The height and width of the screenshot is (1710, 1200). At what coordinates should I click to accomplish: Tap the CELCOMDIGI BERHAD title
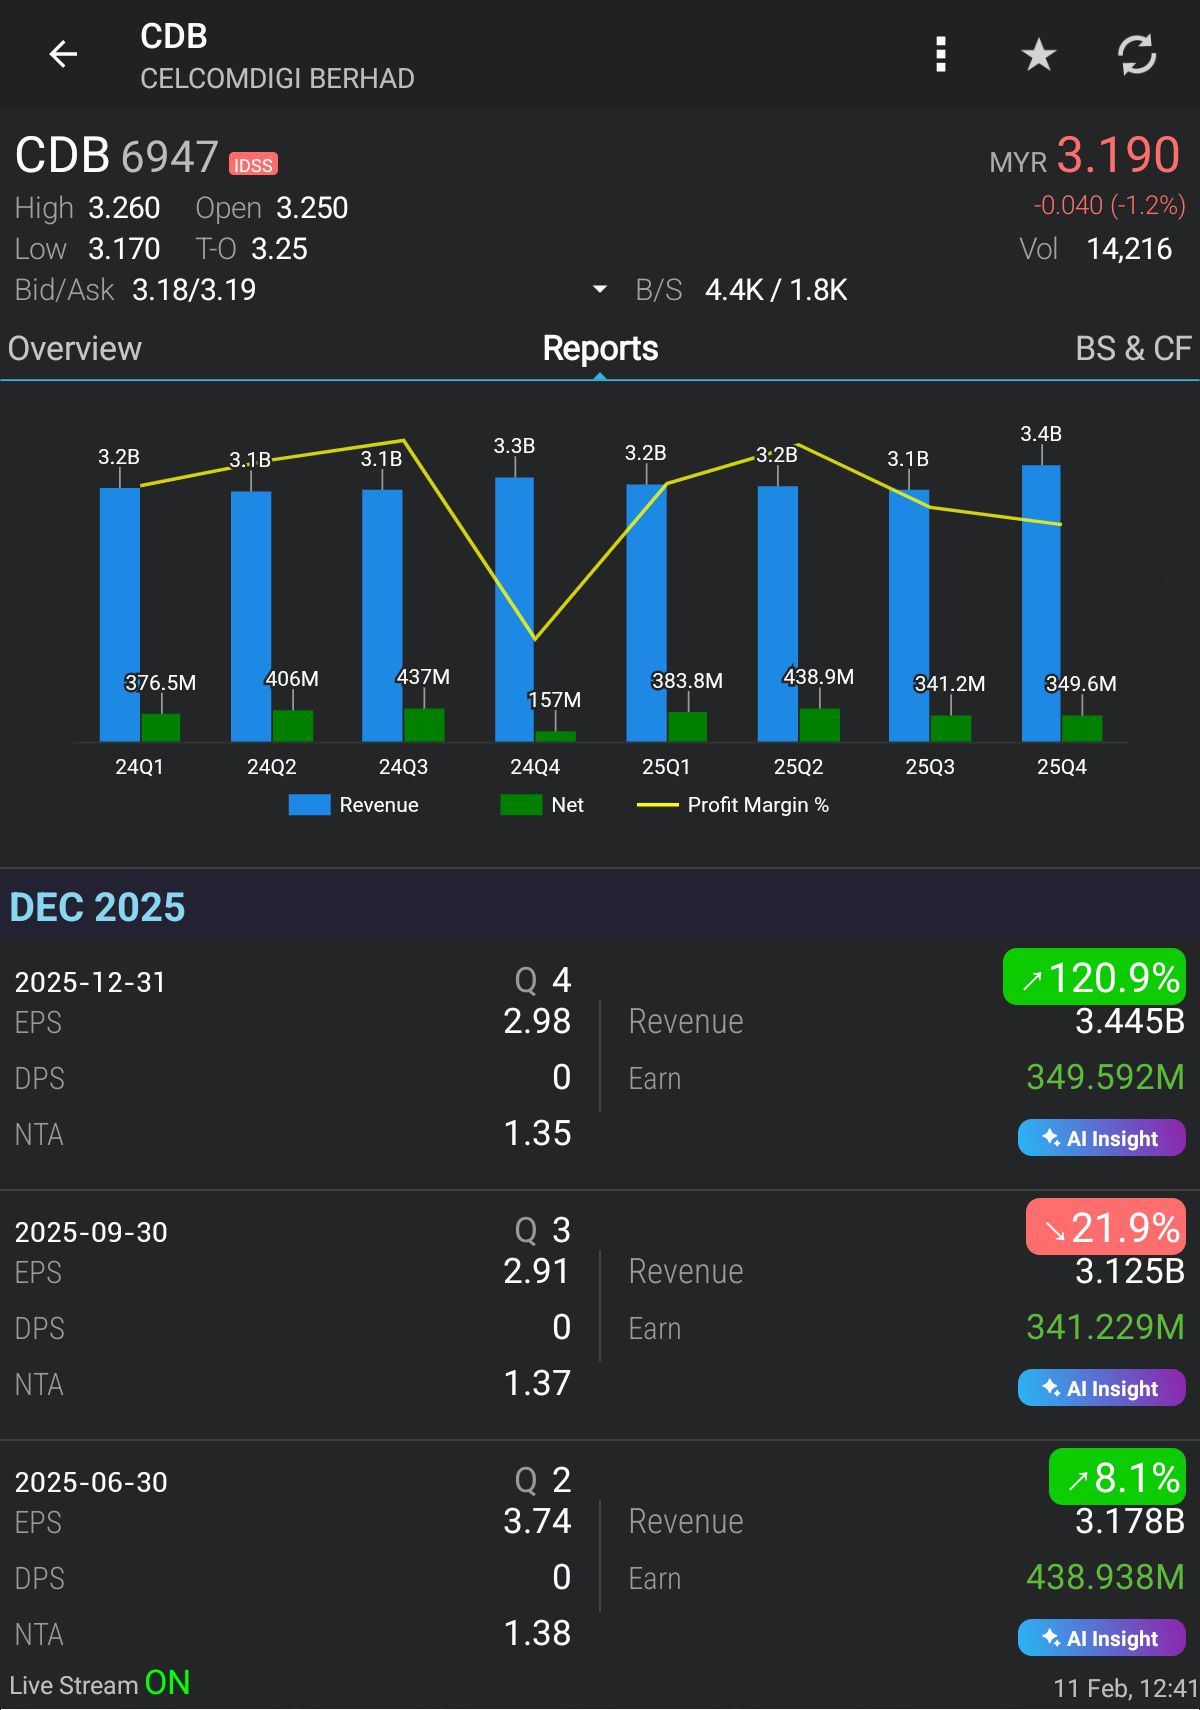tap(277, 79)
